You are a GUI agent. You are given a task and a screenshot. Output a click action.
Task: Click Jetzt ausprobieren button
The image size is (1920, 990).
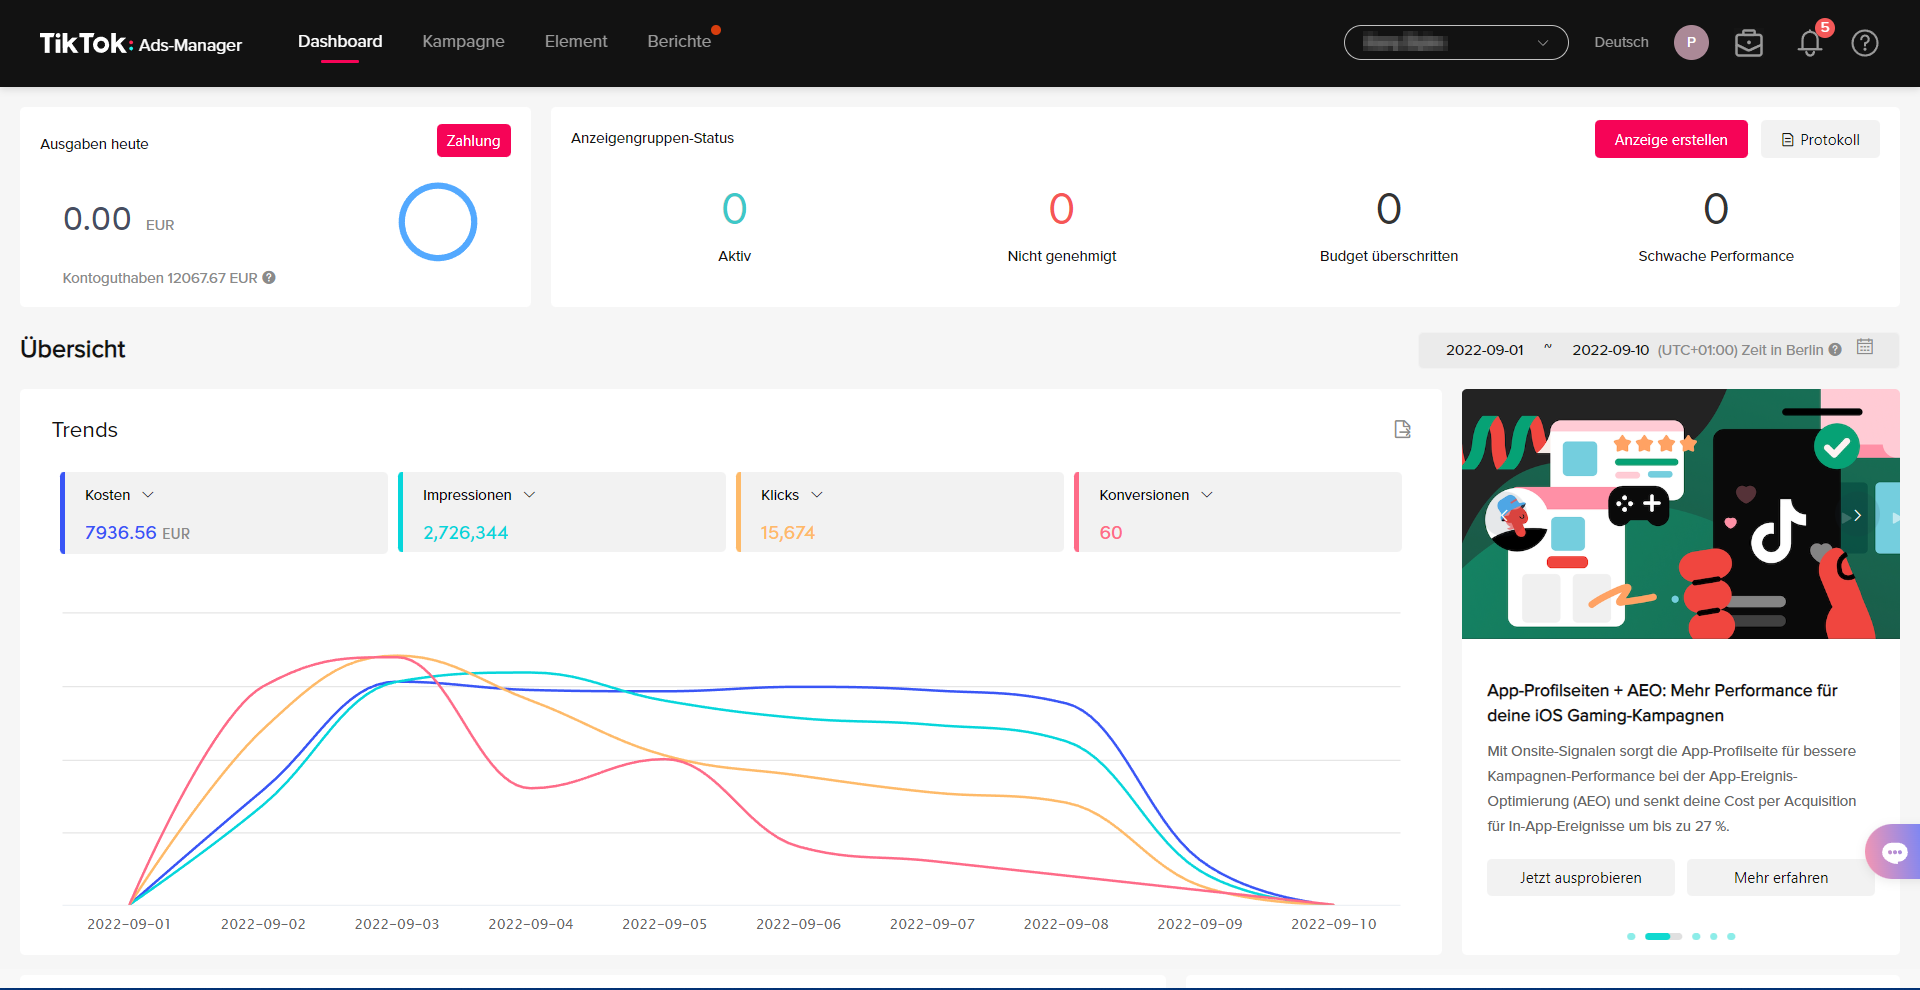pyautogui.click(x=1580, y=878)
